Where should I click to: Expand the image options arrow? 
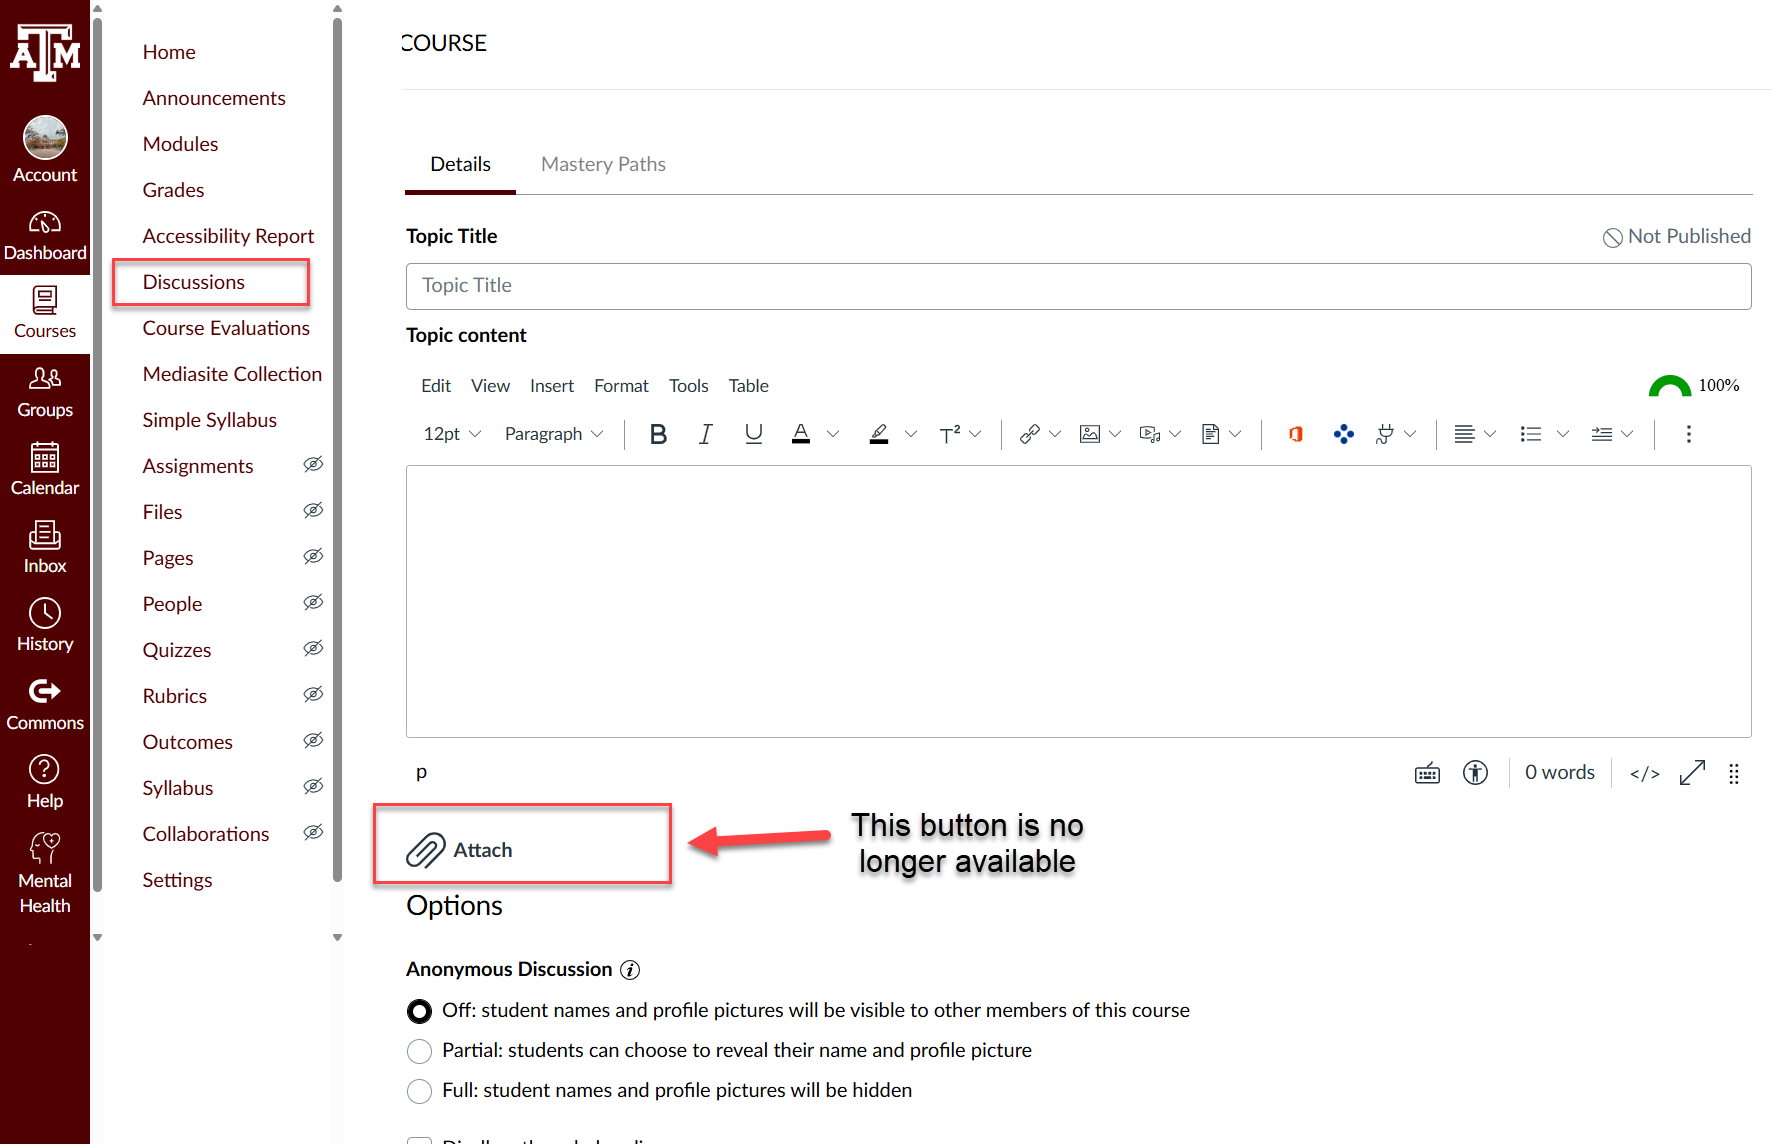[x=1115, y=434]
